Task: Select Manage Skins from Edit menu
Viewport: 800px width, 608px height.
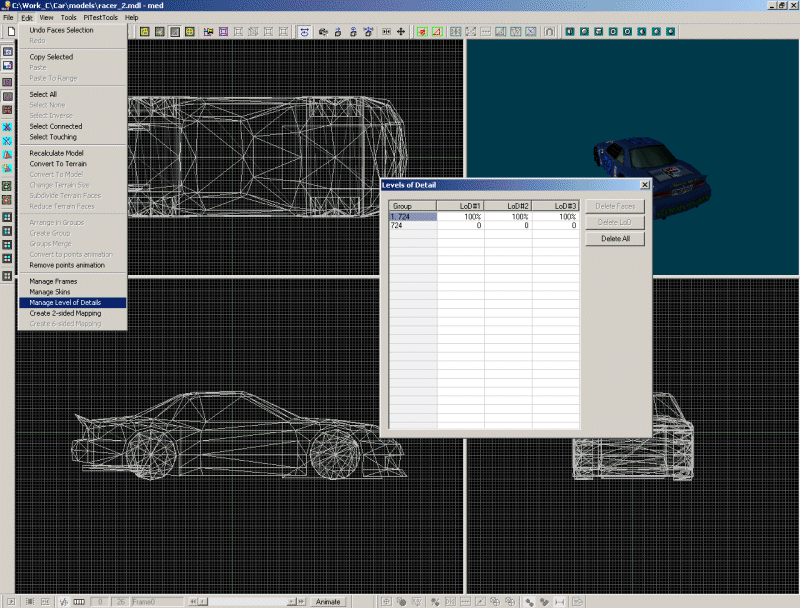Action: (x=50, y=292)
